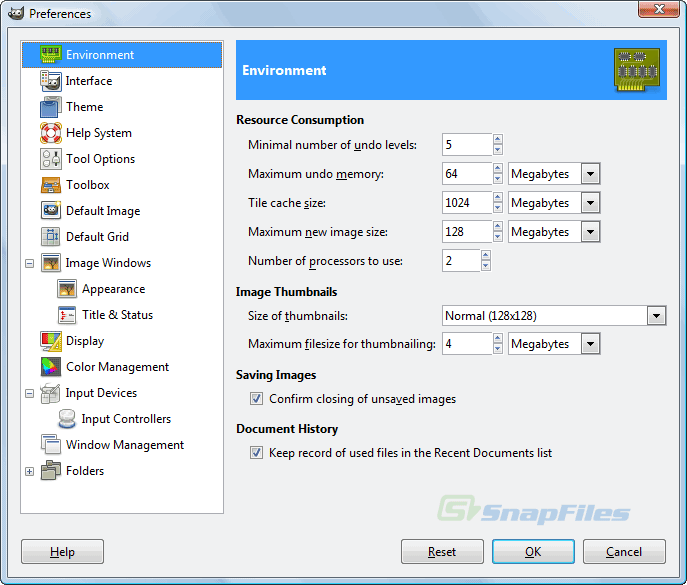Toggle Confirm closing of unsaved images
Viewport: 687px width, 585px height.
pos(257,399)
